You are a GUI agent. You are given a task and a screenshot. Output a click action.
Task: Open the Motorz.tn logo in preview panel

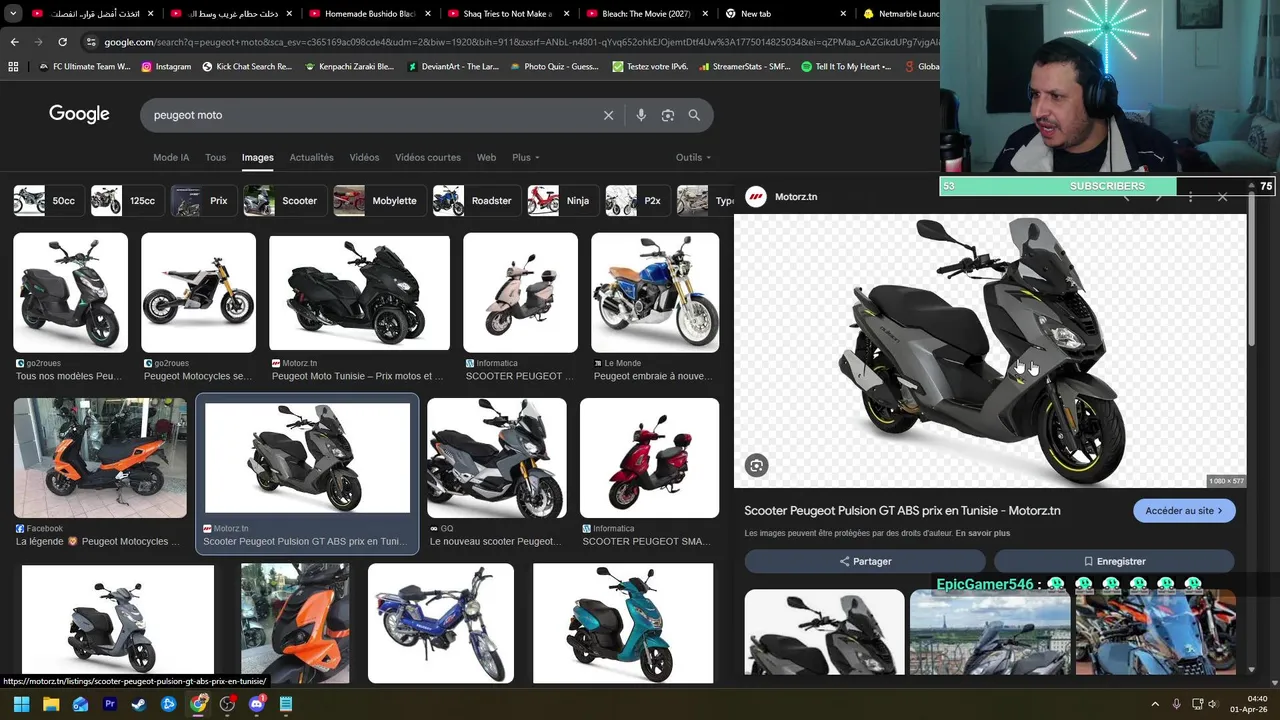click(x=756, y=197)
